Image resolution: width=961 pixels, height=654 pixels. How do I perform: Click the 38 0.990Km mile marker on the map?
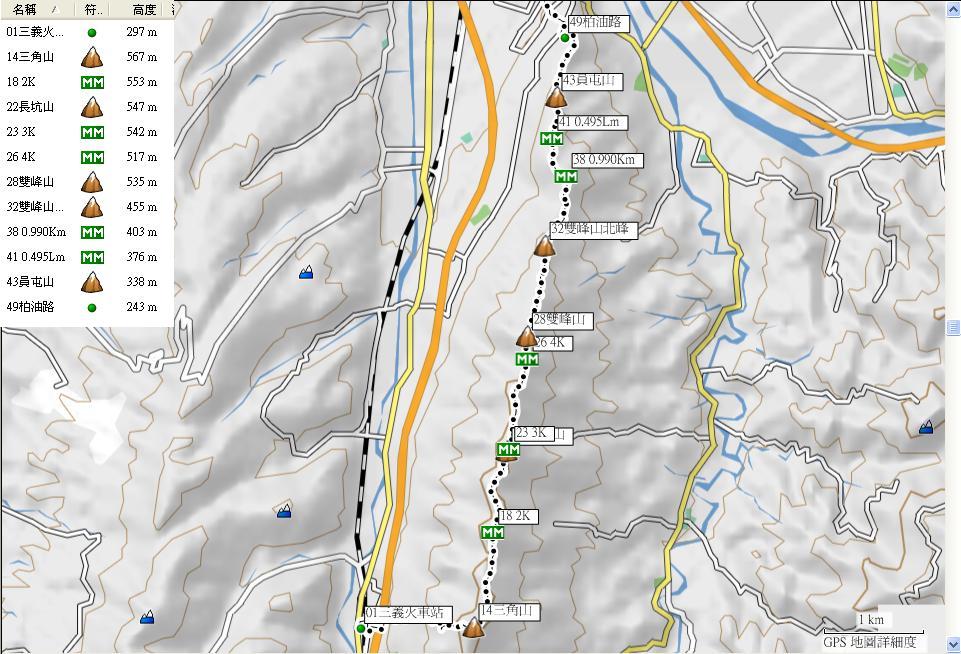coord(566,177)
